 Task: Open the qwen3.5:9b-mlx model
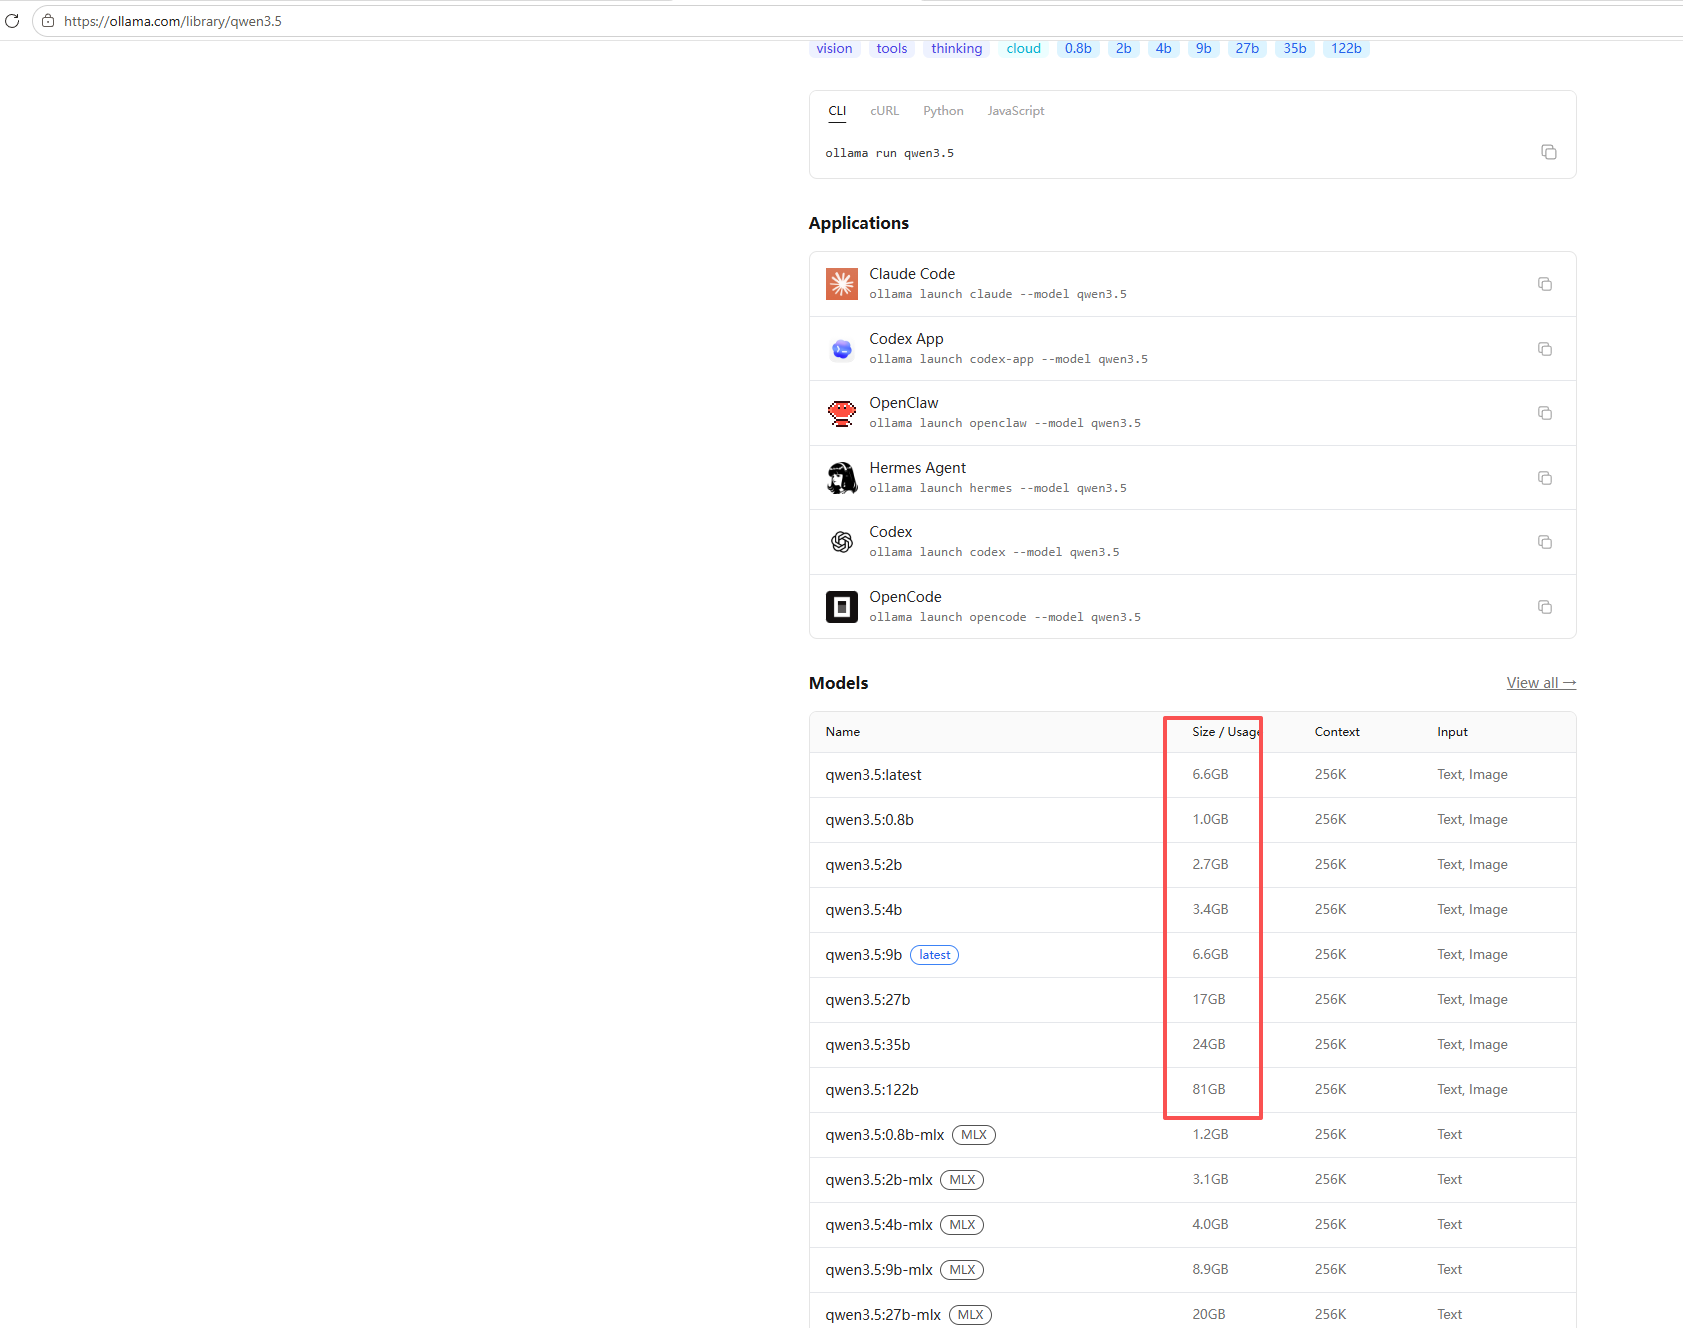(878, 1270)
